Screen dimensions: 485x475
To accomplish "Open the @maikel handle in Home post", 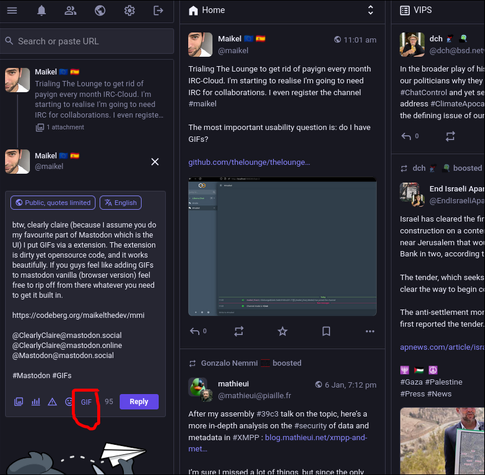I will pyautogui.click(x=233, y=51).
